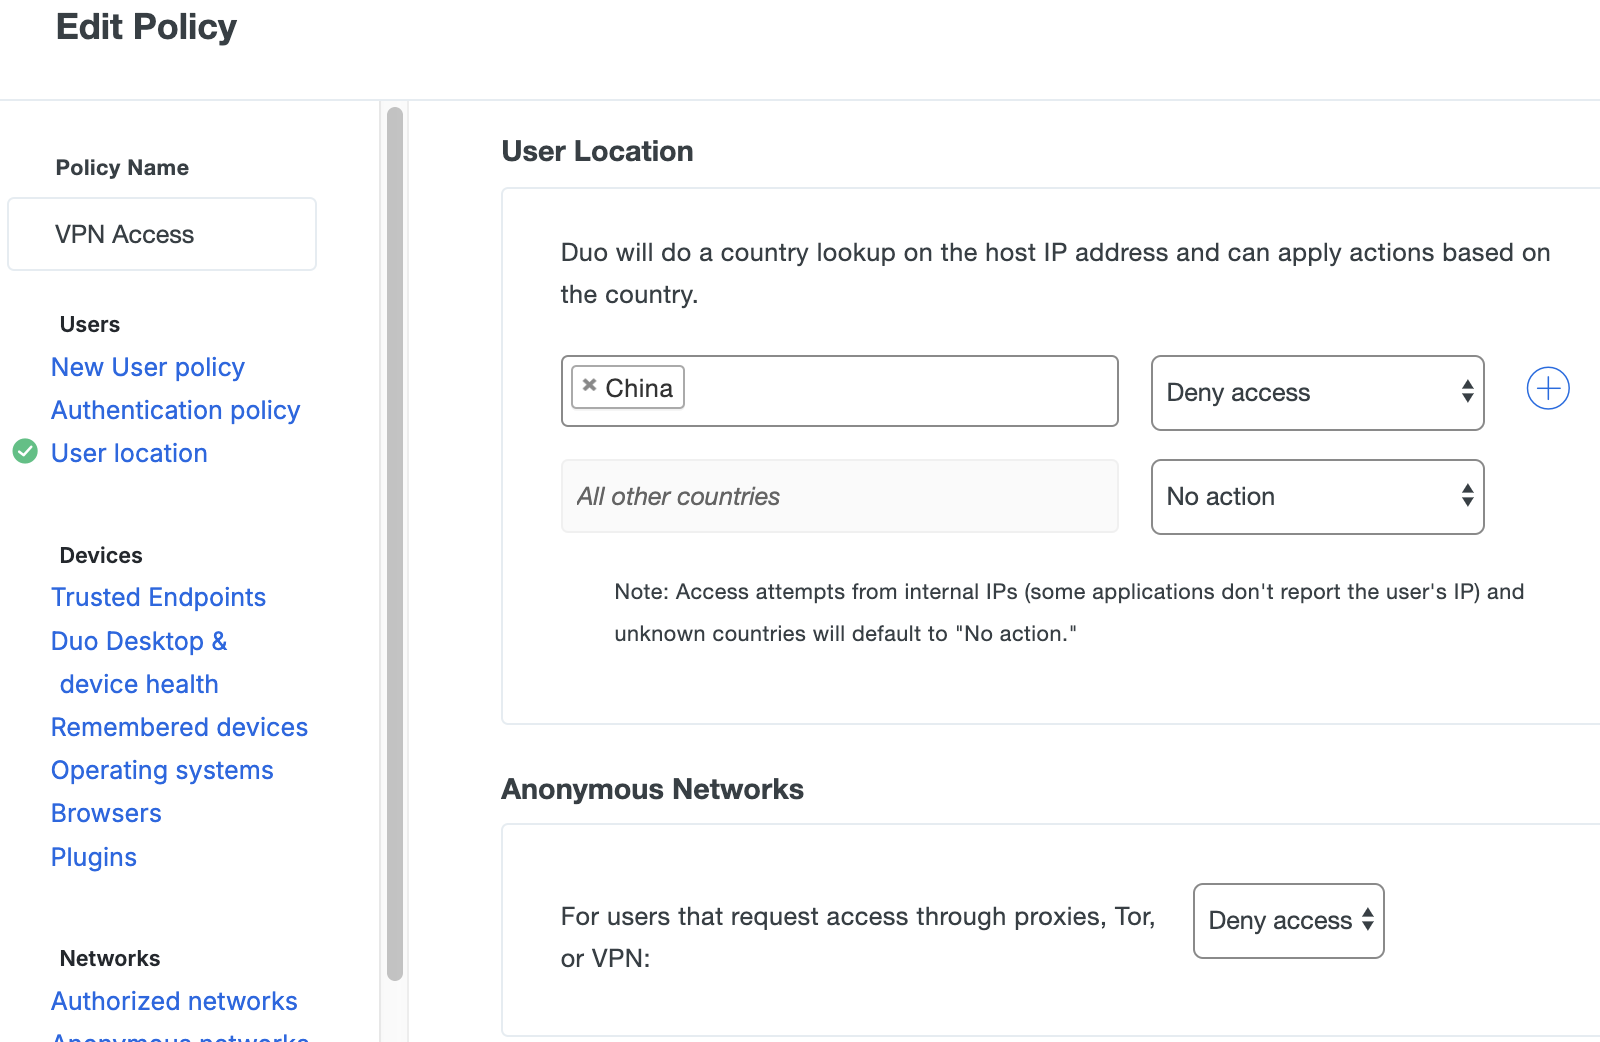Open the Operating systems section

[x=162, y=770]
